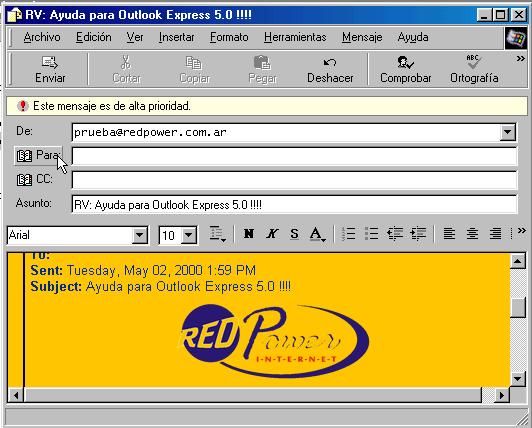The height and width of the screenshot is (428, 532).
Task: Click into the Asunto subject field
Action: [x=294, y=205]
